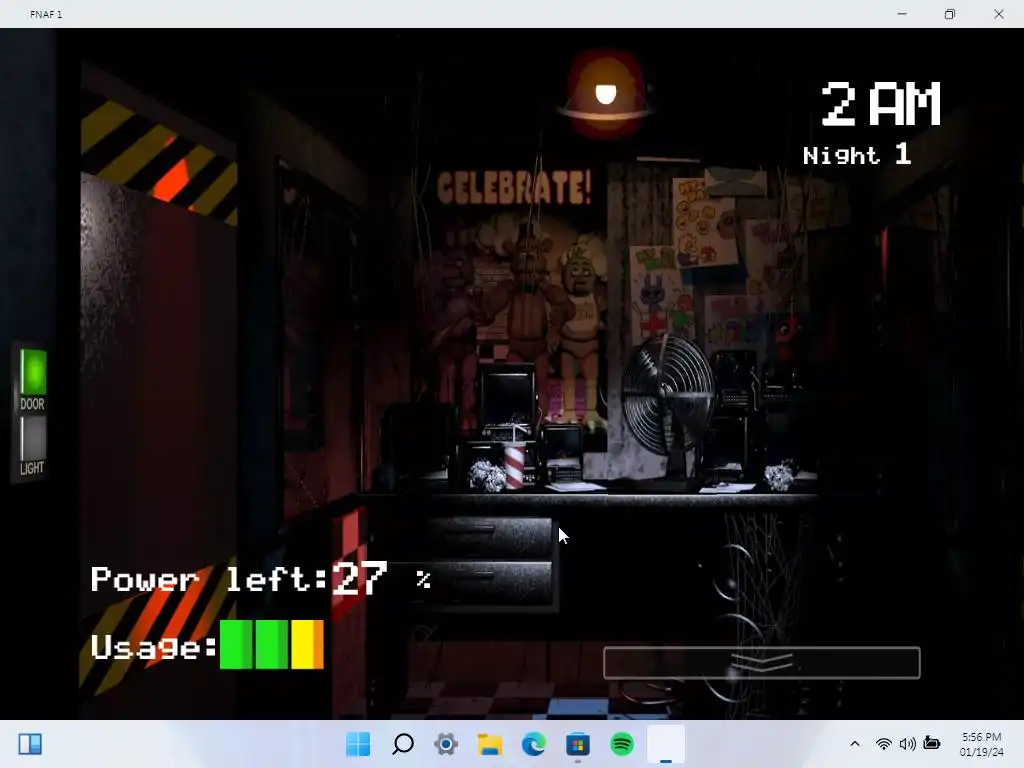
Task: Open the Widgets panel icon
Action: [30, 744]
